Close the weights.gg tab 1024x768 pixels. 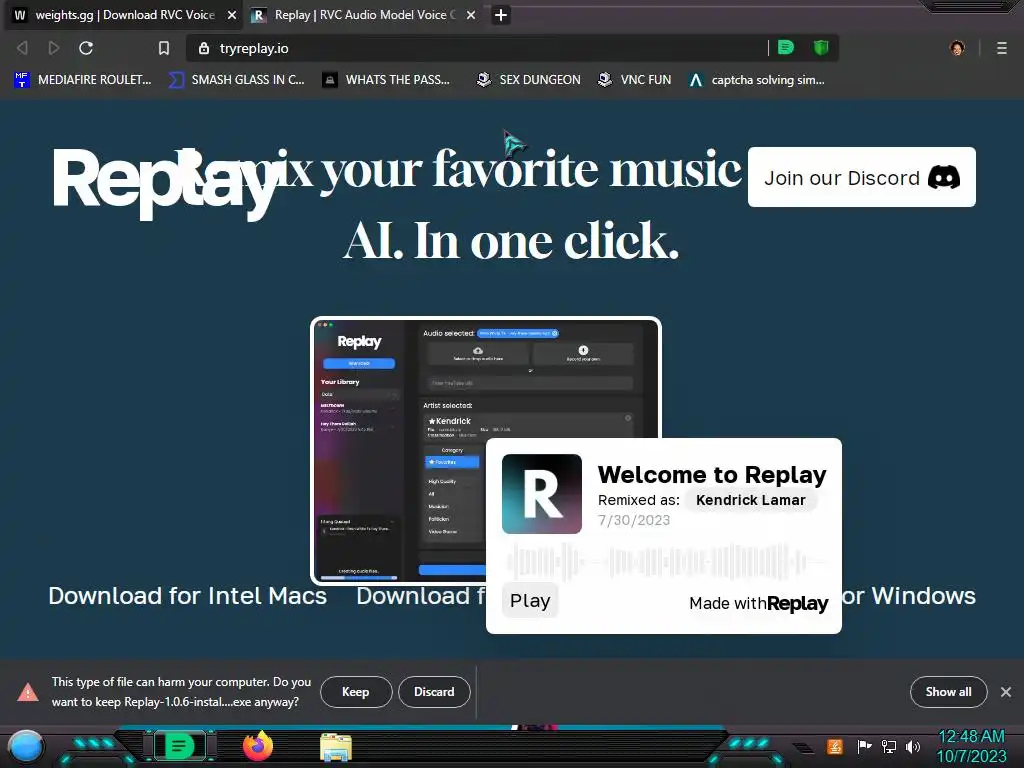231,15
